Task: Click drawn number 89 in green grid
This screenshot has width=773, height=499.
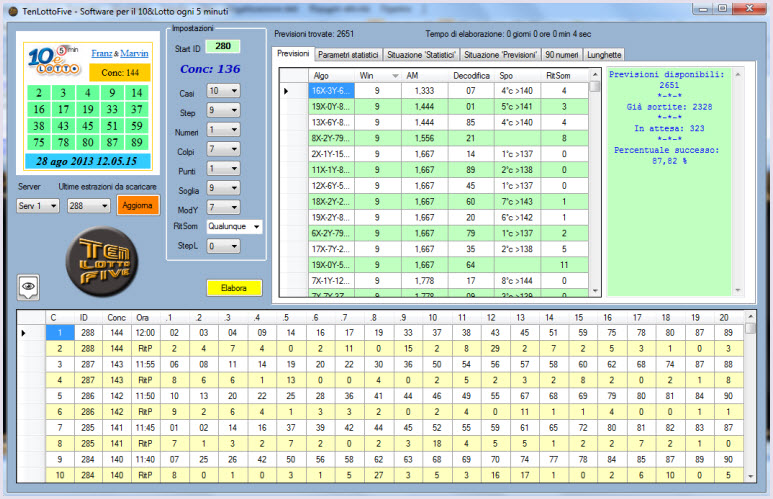Action: click(x=137, y=143)
